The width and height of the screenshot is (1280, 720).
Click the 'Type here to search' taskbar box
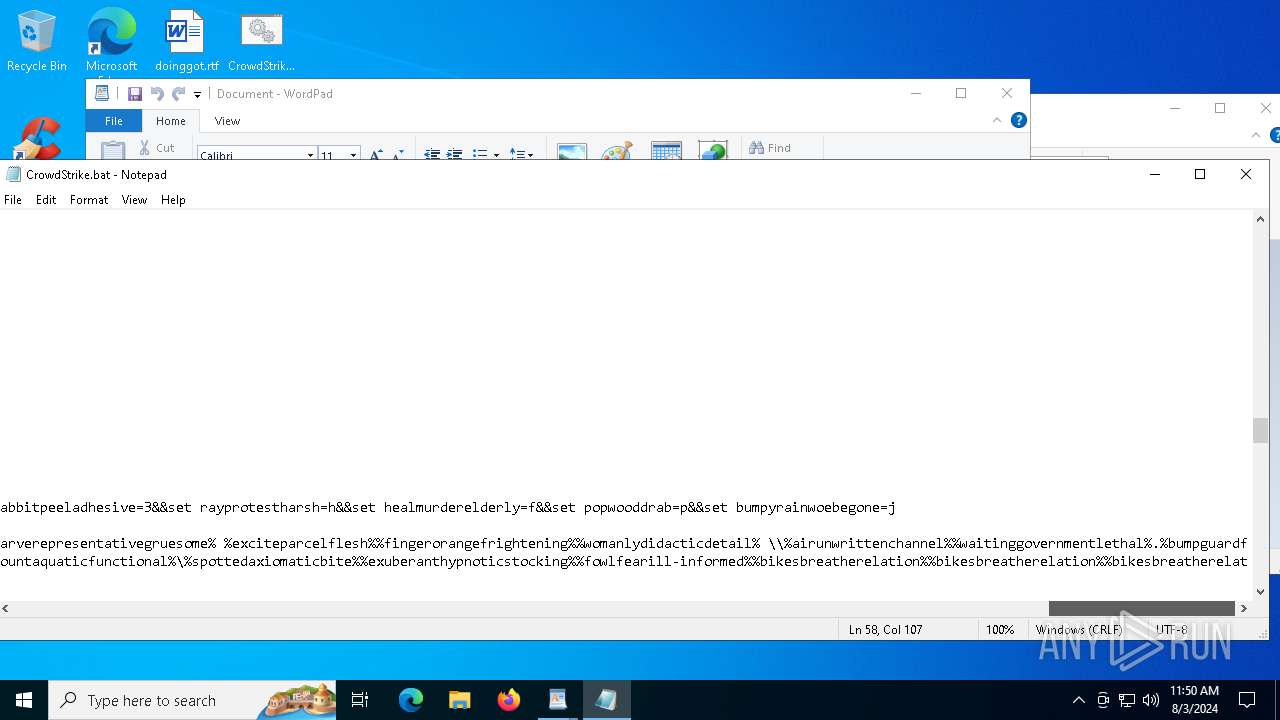click(x=192, y=700)
